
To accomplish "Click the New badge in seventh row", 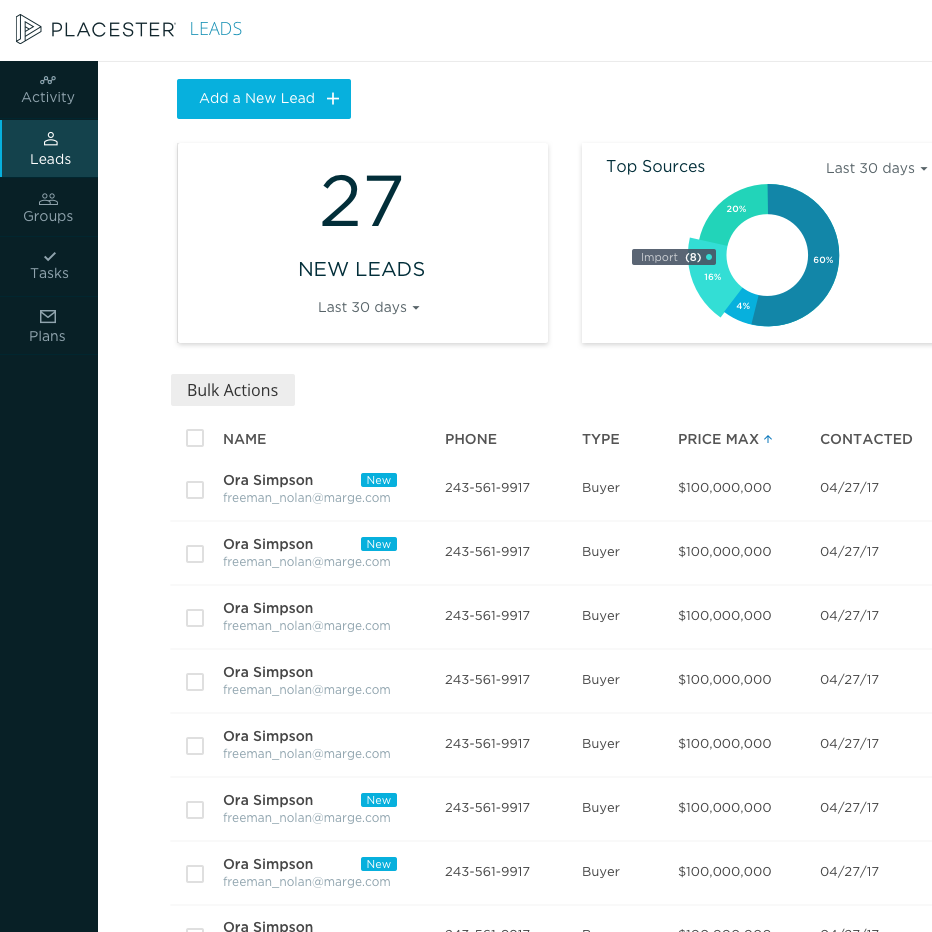I will [x=379, y=864].
